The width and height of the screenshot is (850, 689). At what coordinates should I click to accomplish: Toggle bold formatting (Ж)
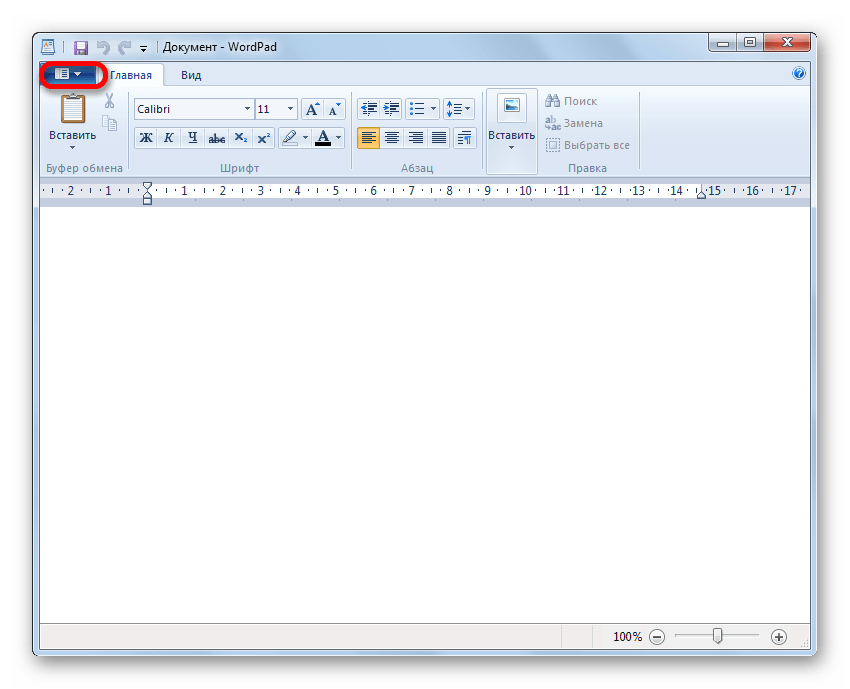146,138
